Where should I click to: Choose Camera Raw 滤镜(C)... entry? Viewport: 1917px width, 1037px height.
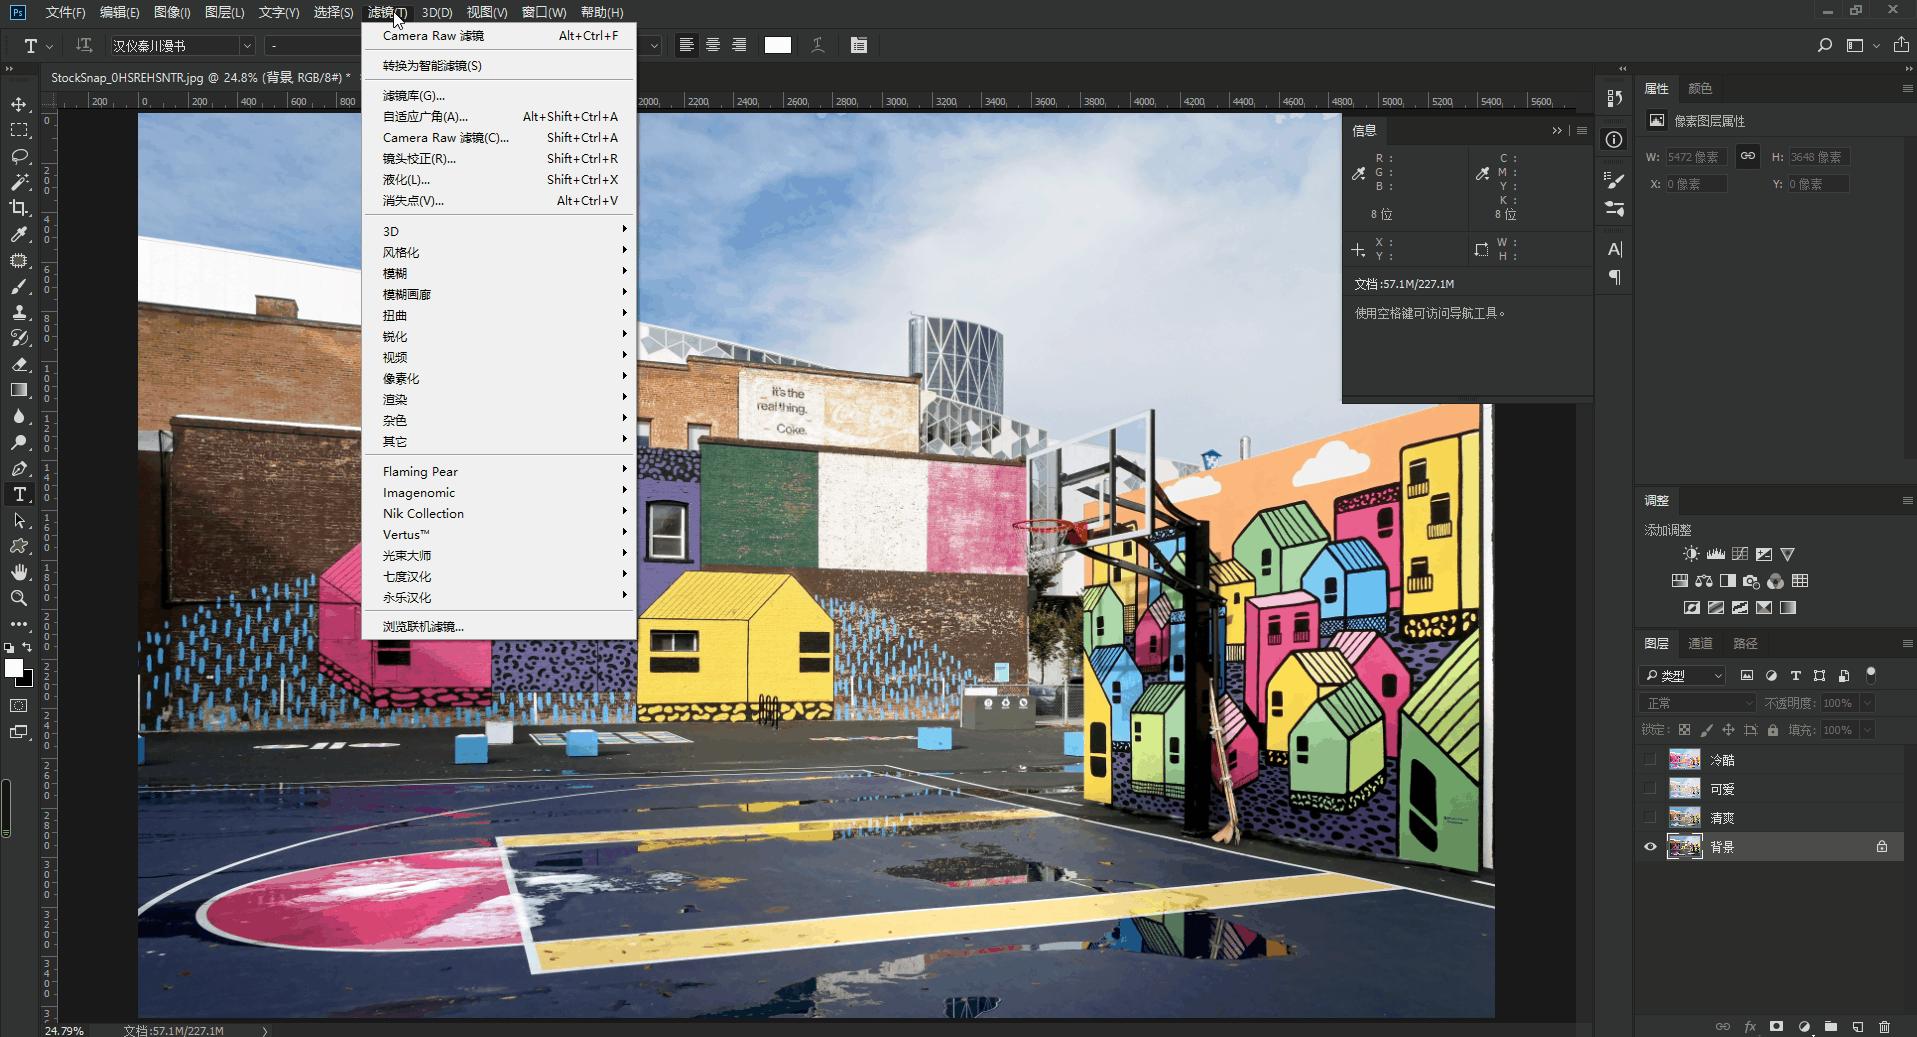(x=498, y=137)
